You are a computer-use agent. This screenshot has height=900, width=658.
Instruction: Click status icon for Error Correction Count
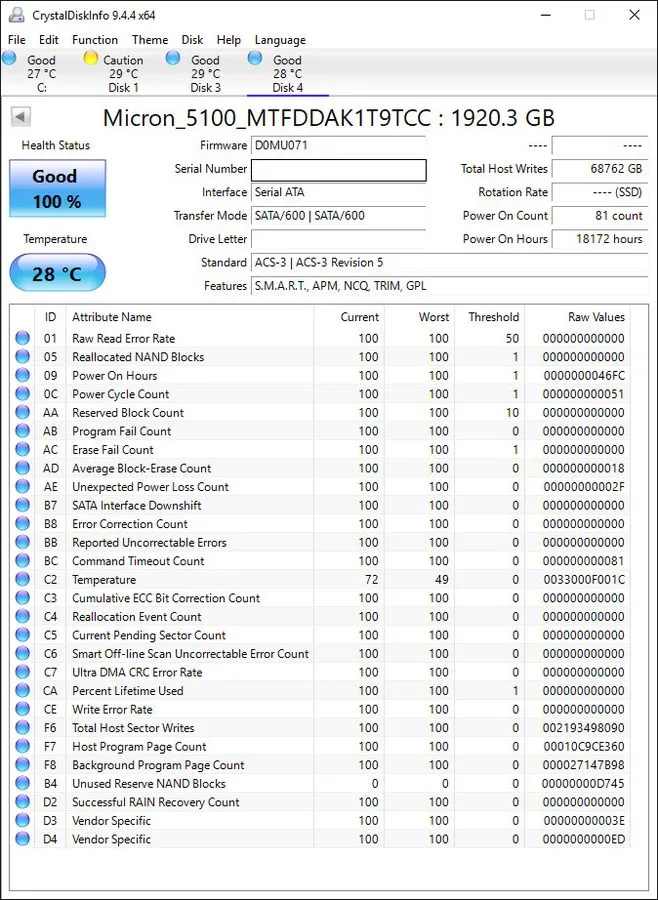coord(22,523)
